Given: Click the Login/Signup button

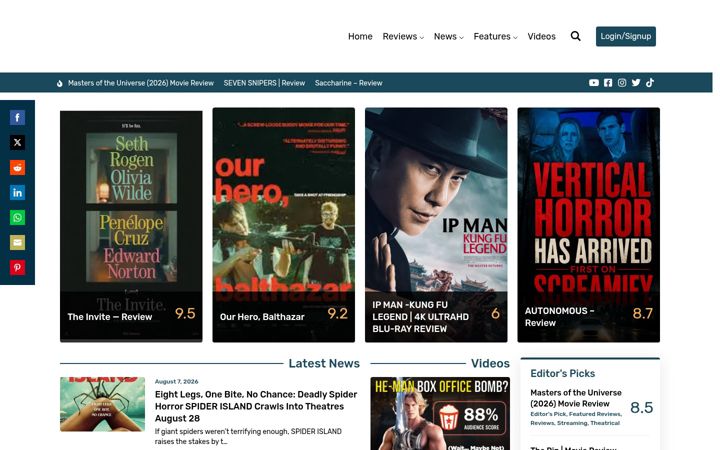Looking at the screenshot, I should pos(626,36).
